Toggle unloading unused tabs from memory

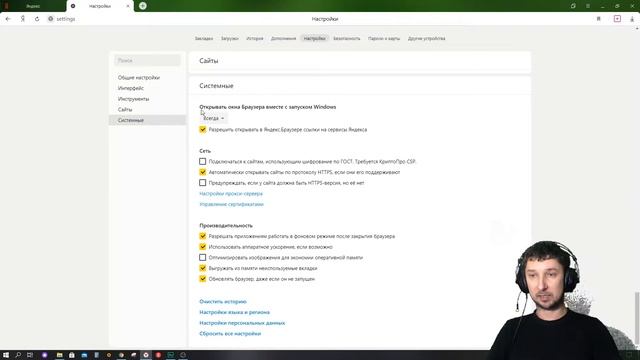(x=202, y=268)
